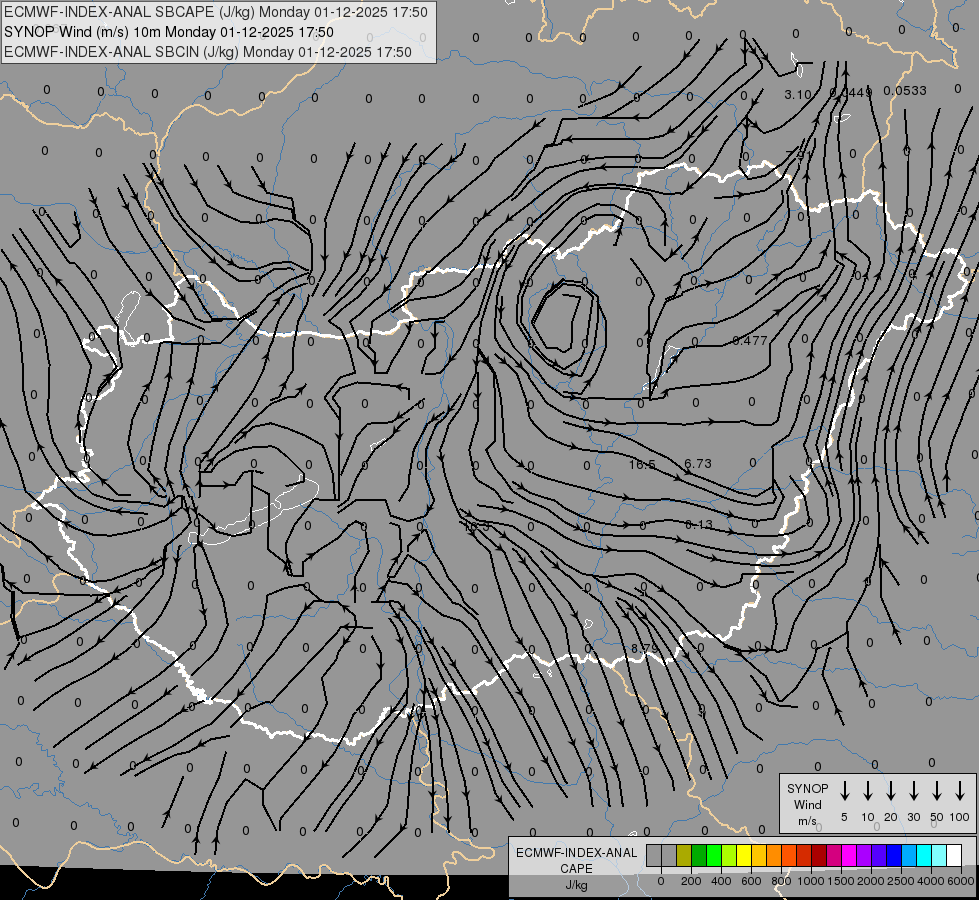Pick the pure yellow CAPE scale swatch
Viewport: 979px width, 900px height.
tap(744, 855)
